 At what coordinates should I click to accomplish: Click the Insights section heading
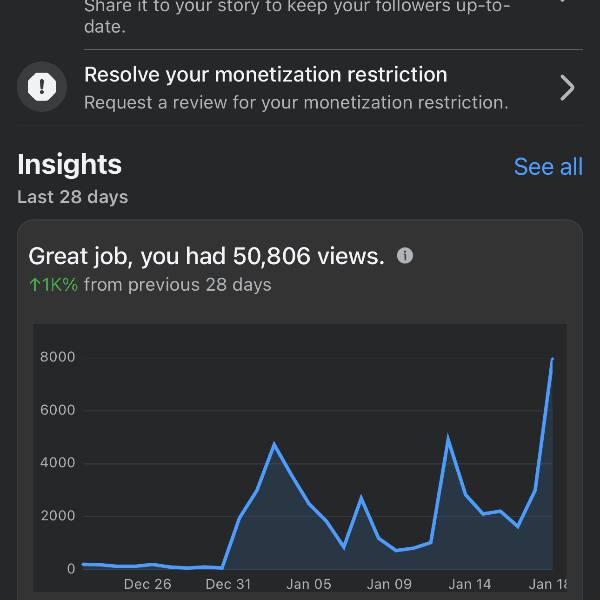tap(69, 165)
